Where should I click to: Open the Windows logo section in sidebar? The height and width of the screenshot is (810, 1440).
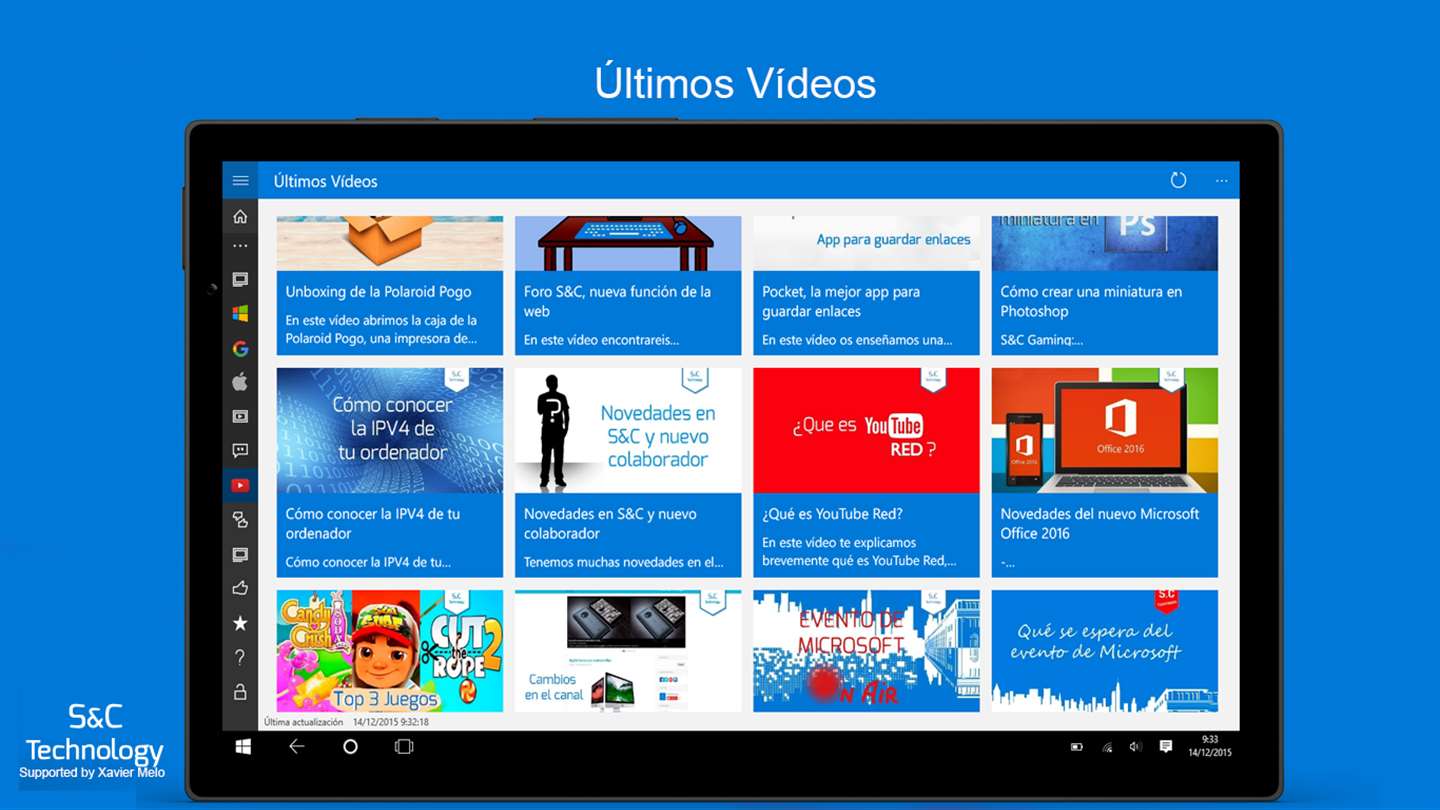(240, 314)
